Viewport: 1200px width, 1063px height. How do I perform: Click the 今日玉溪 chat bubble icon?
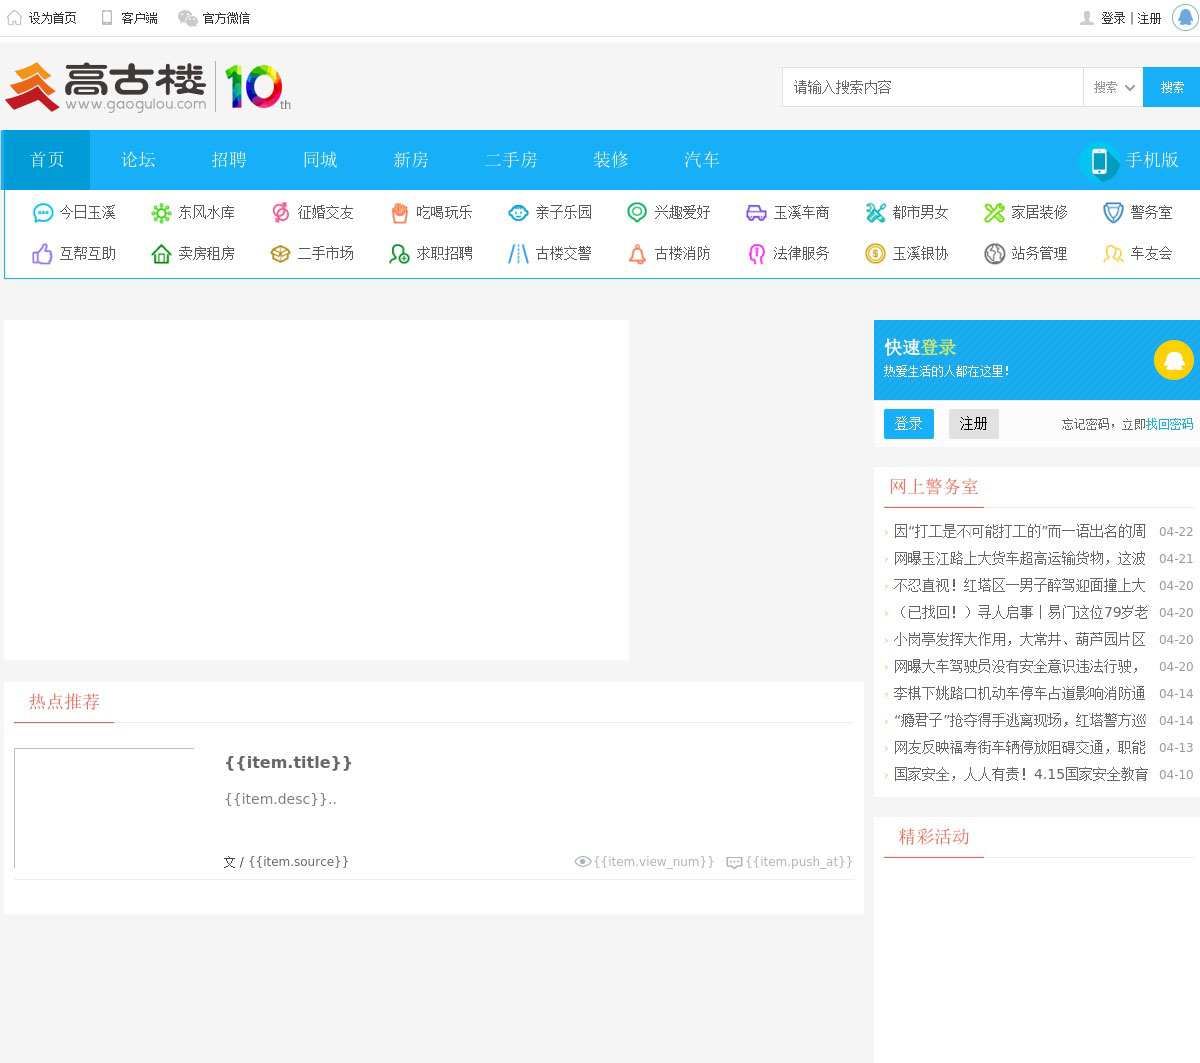coord(43,213)
